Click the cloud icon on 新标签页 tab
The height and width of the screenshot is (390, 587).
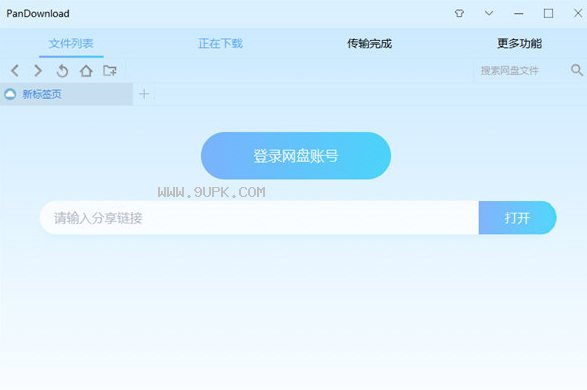(10, 94)
